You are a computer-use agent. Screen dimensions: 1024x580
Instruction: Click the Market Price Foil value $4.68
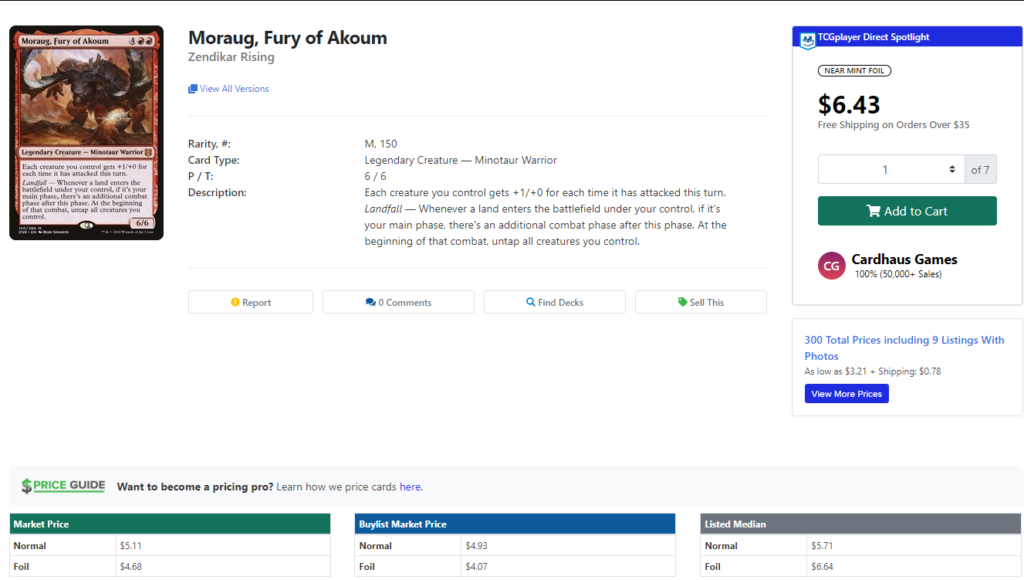[x=131, y=567]
